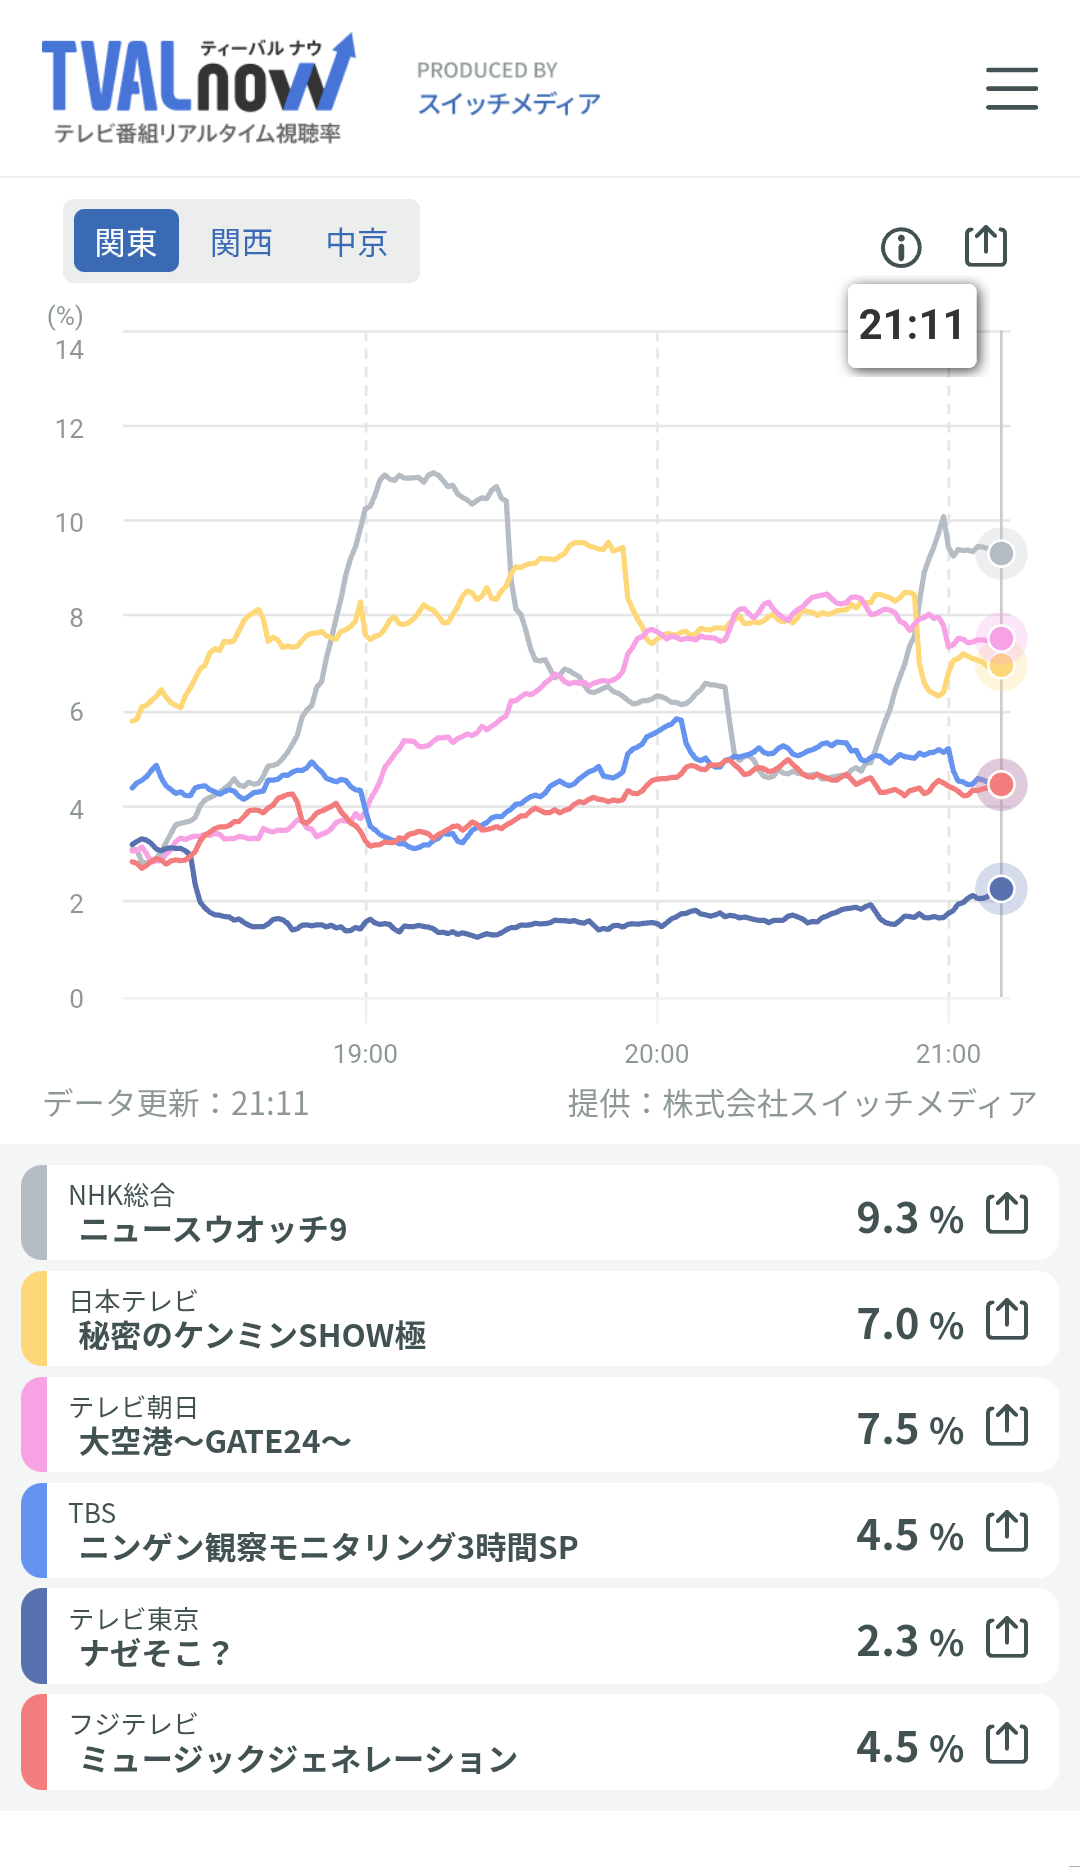1080x1867 pixels.
Task: Click the pink テレビ朝日 color bar
Action: coord(34,1424)
